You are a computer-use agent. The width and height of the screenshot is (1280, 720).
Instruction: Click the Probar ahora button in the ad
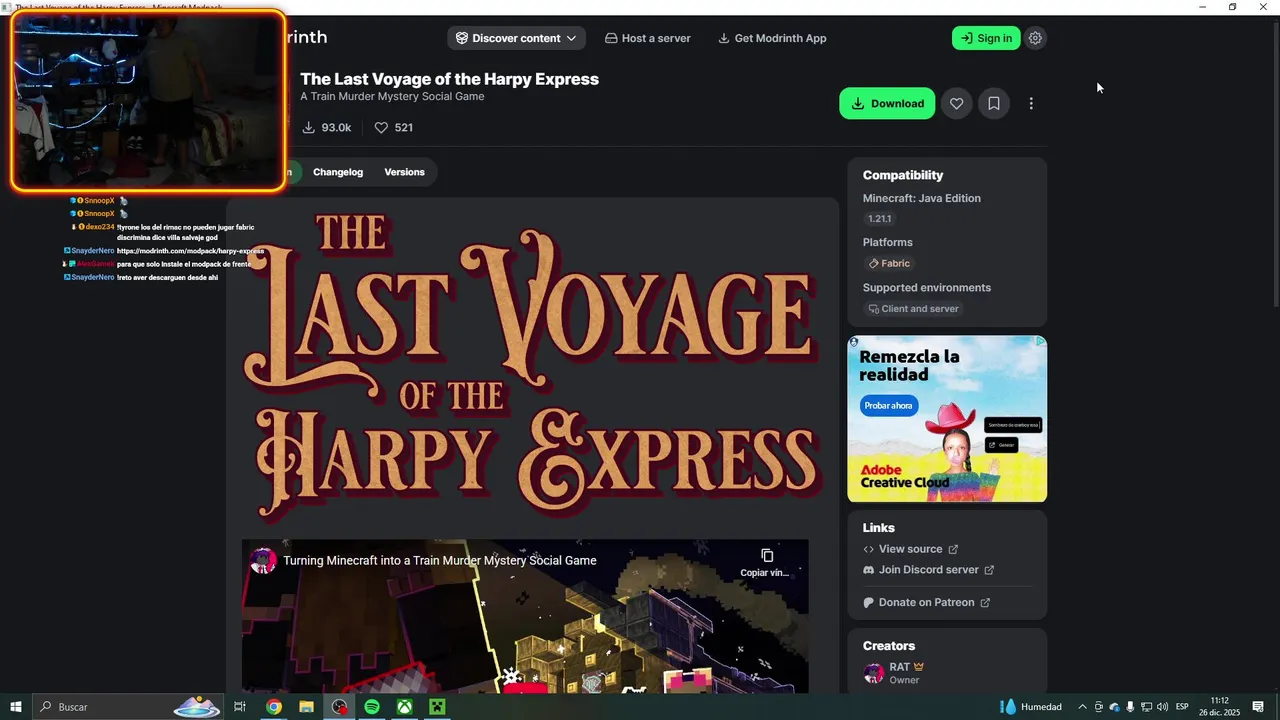pyautogui.click(x=889, y=406)
